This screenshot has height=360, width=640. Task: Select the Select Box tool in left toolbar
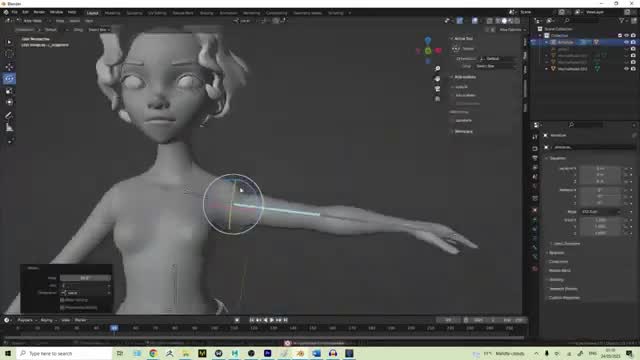click(9, 42)
